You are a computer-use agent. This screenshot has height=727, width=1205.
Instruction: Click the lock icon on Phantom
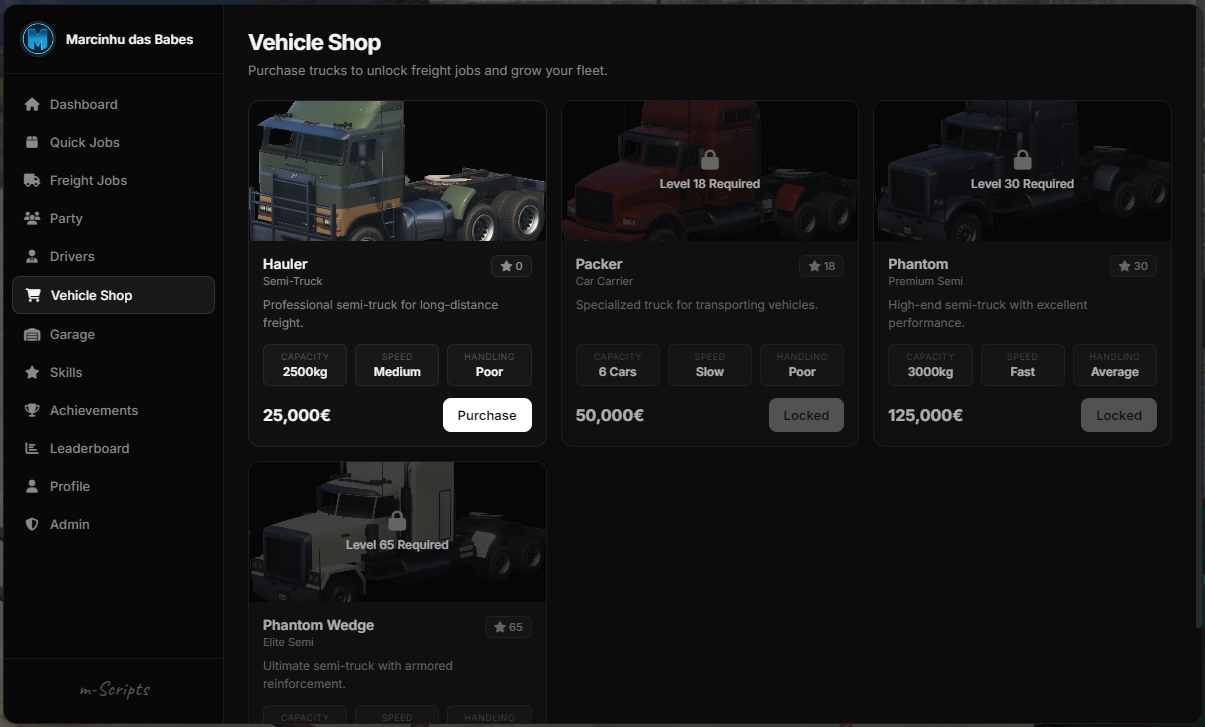point(1022,160)
